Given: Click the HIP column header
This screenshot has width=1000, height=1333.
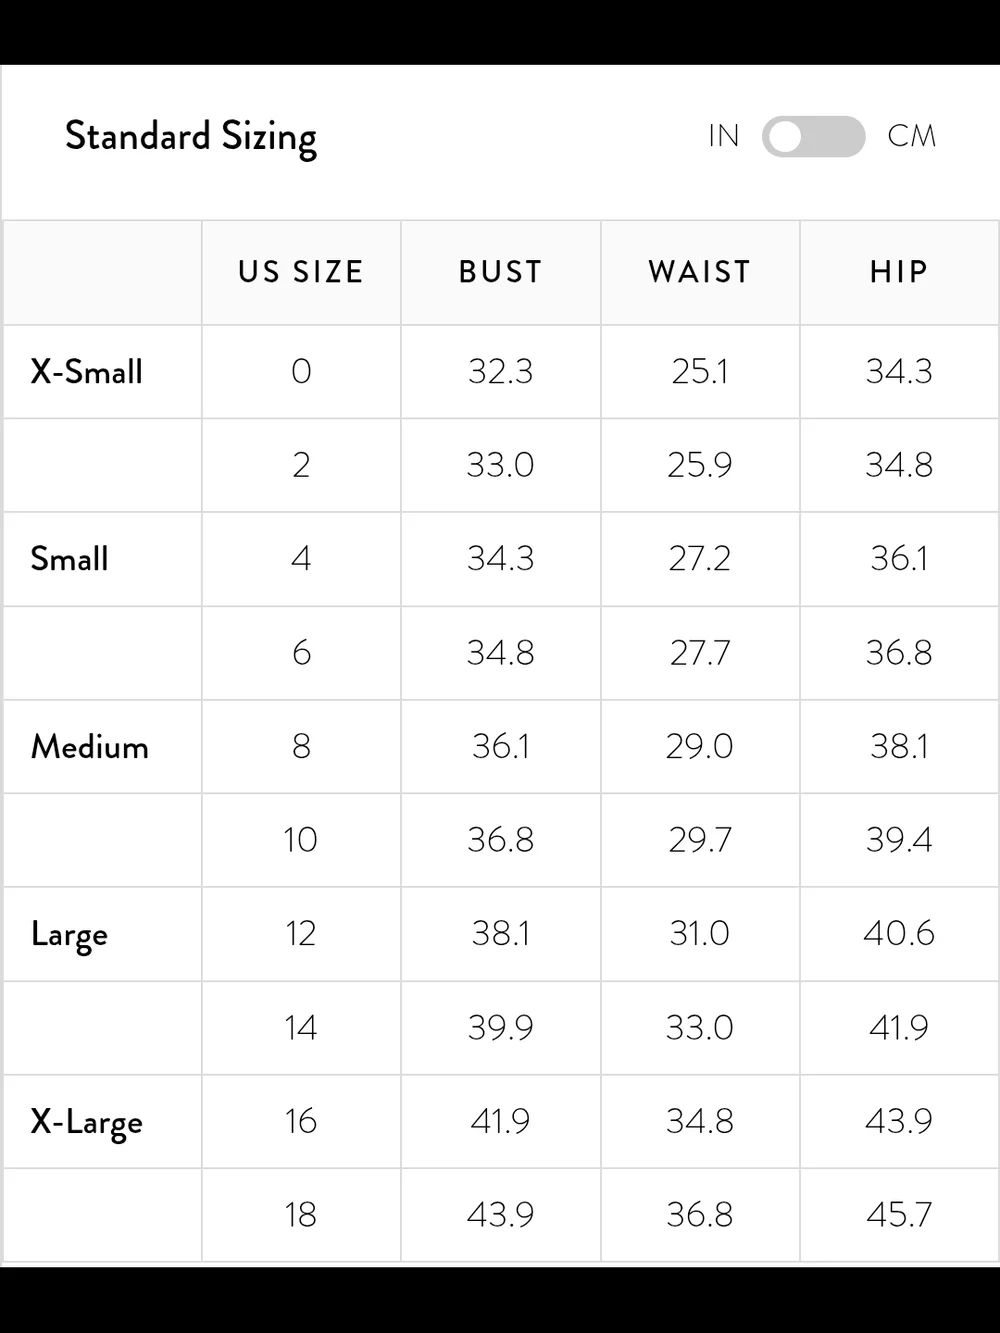Looking at the screenshot, I should click(x=899, y=272).
